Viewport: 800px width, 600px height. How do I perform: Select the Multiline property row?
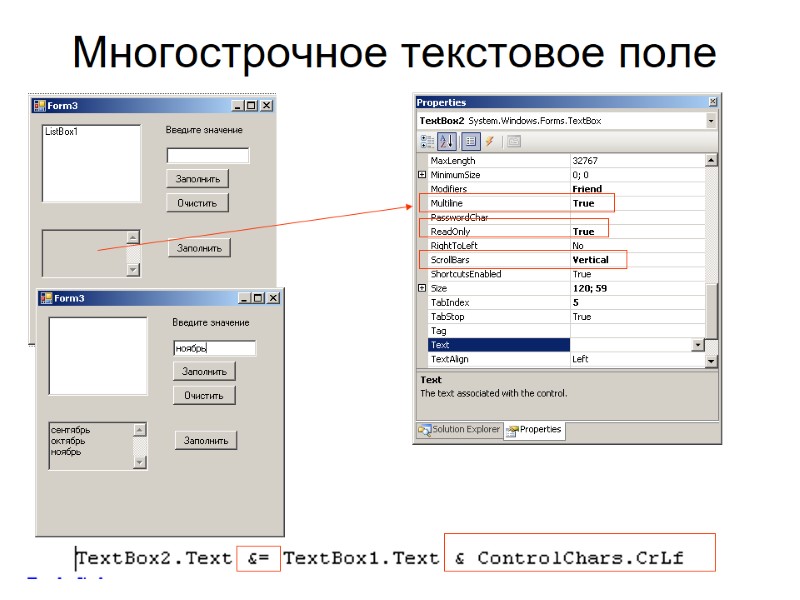[561, 203]
